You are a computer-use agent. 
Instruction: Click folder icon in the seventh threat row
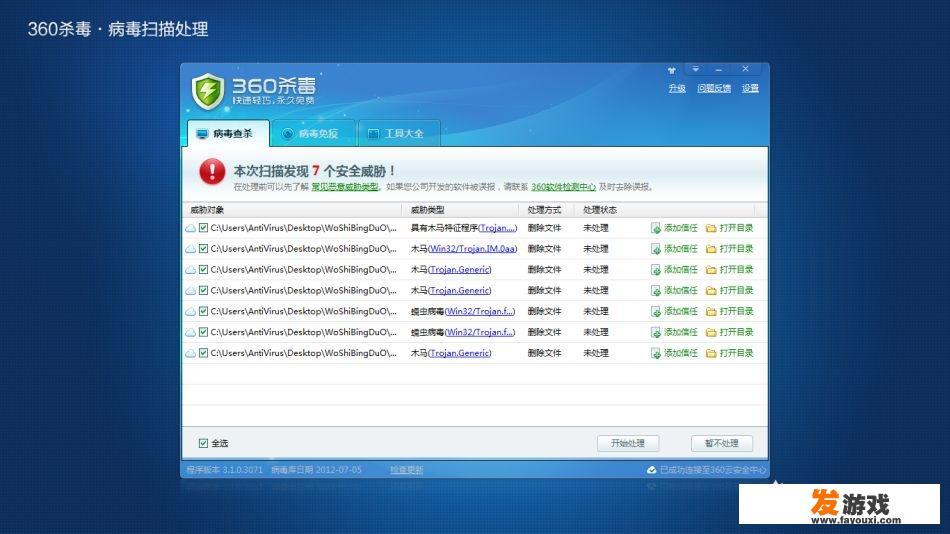711,353
